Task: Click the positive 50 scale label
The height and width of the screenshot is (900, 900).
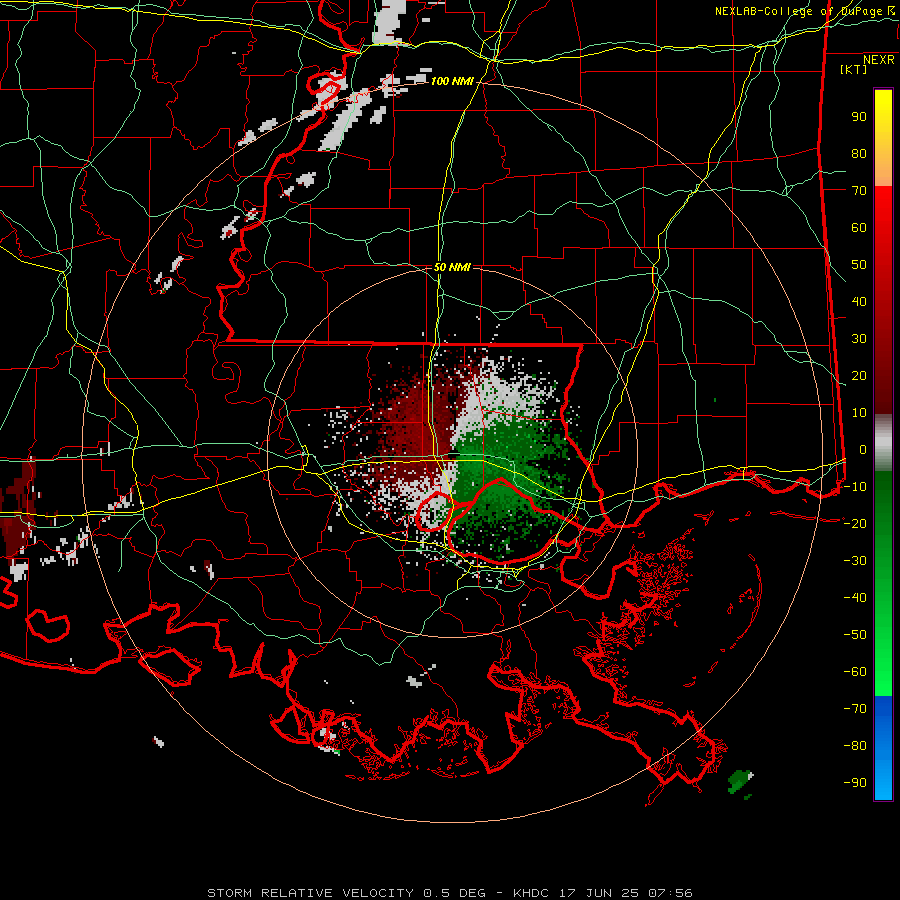Action: pyautogui.click(x=859, y=265)
